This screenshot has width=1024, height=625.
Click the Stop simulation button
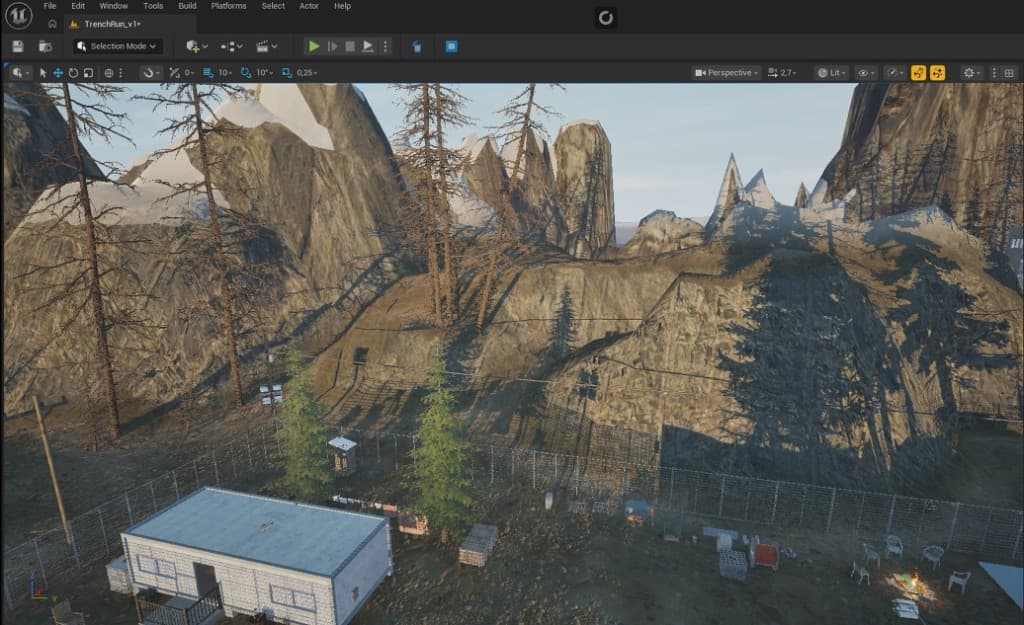tap(350, 46)
